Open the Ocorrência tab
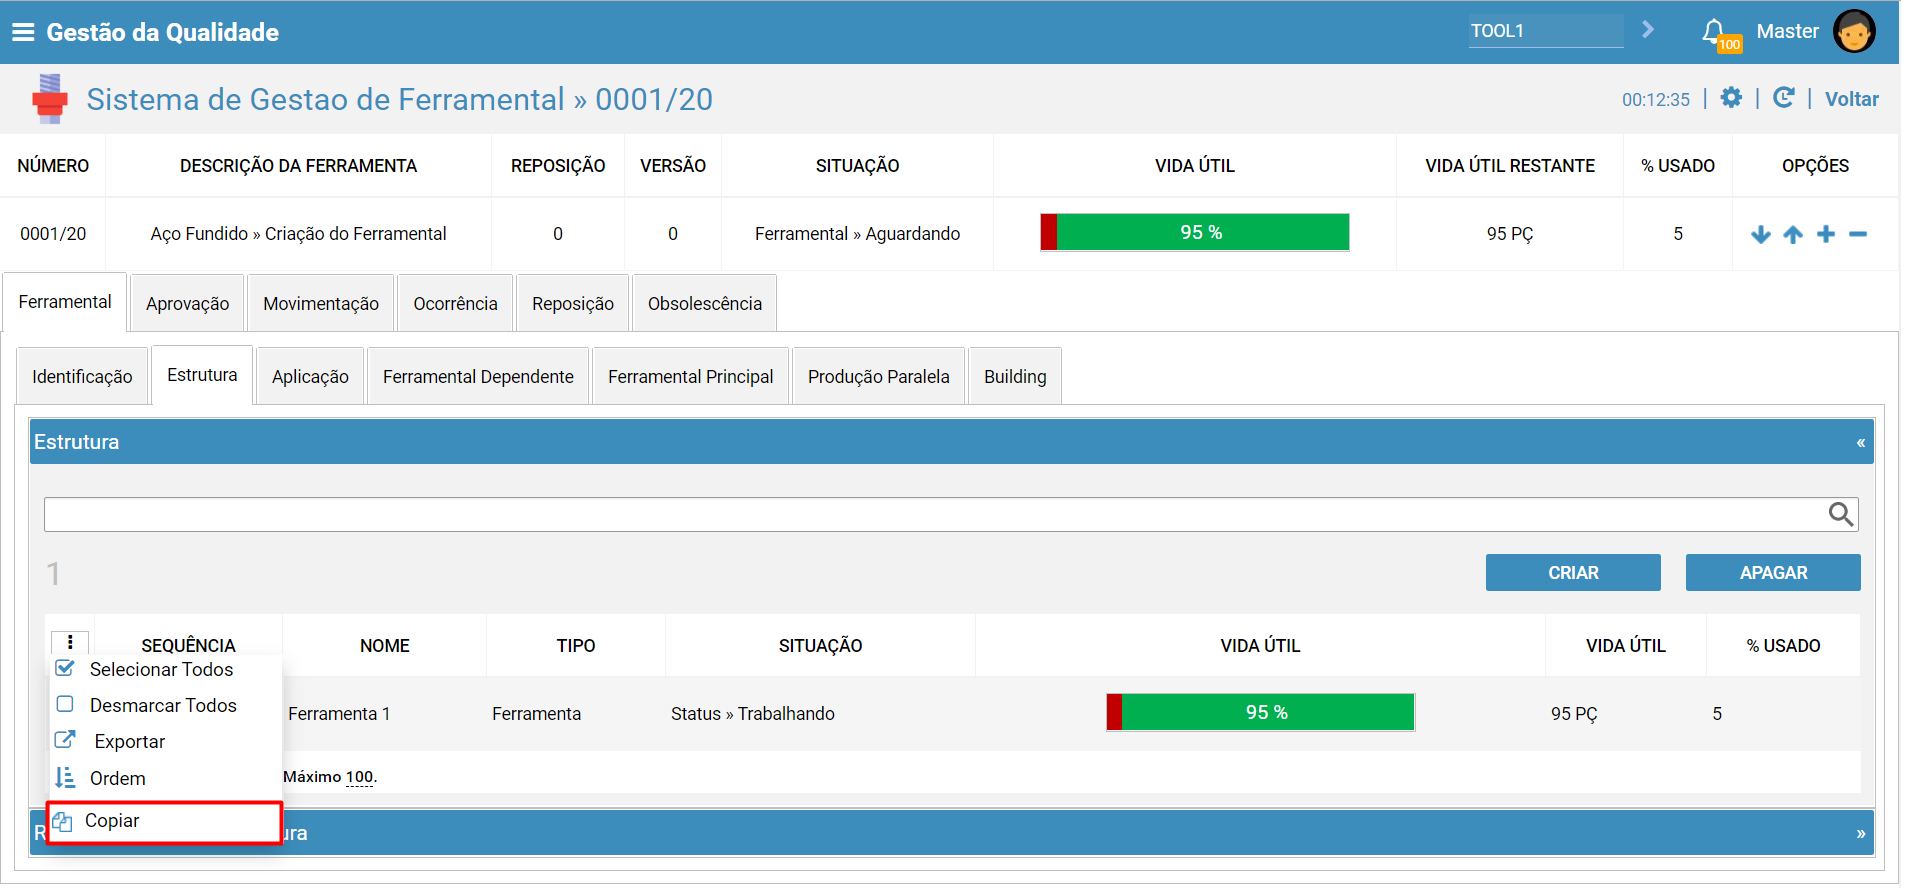1921x888 pixels. point(455,303)
